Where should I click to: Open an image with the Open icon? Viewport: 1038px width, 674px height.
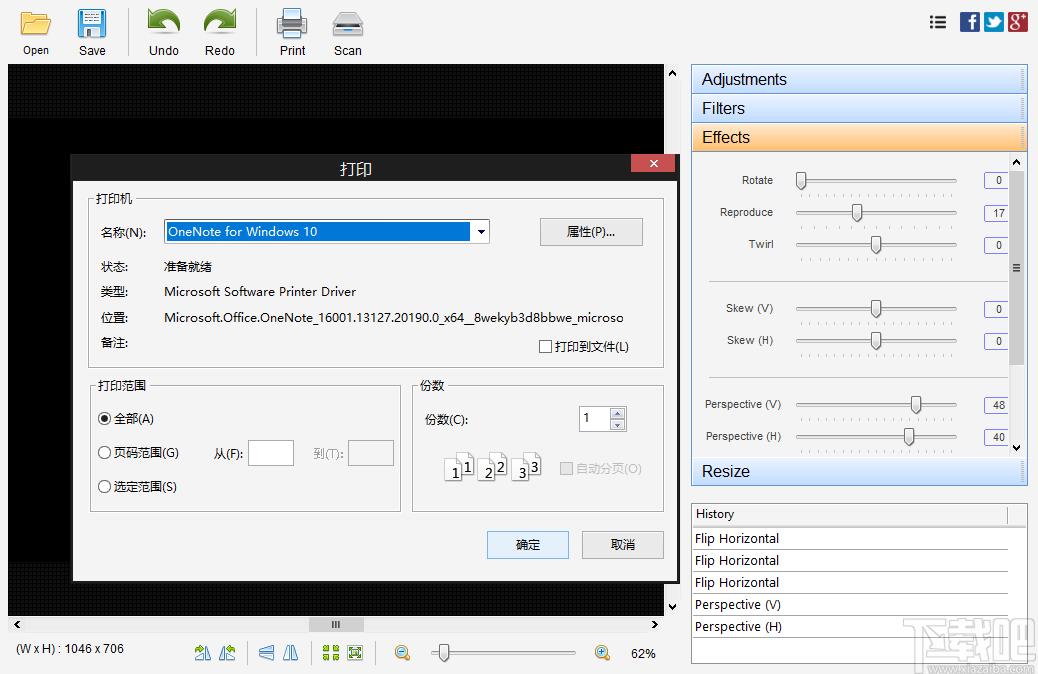[x=36, y=24]
